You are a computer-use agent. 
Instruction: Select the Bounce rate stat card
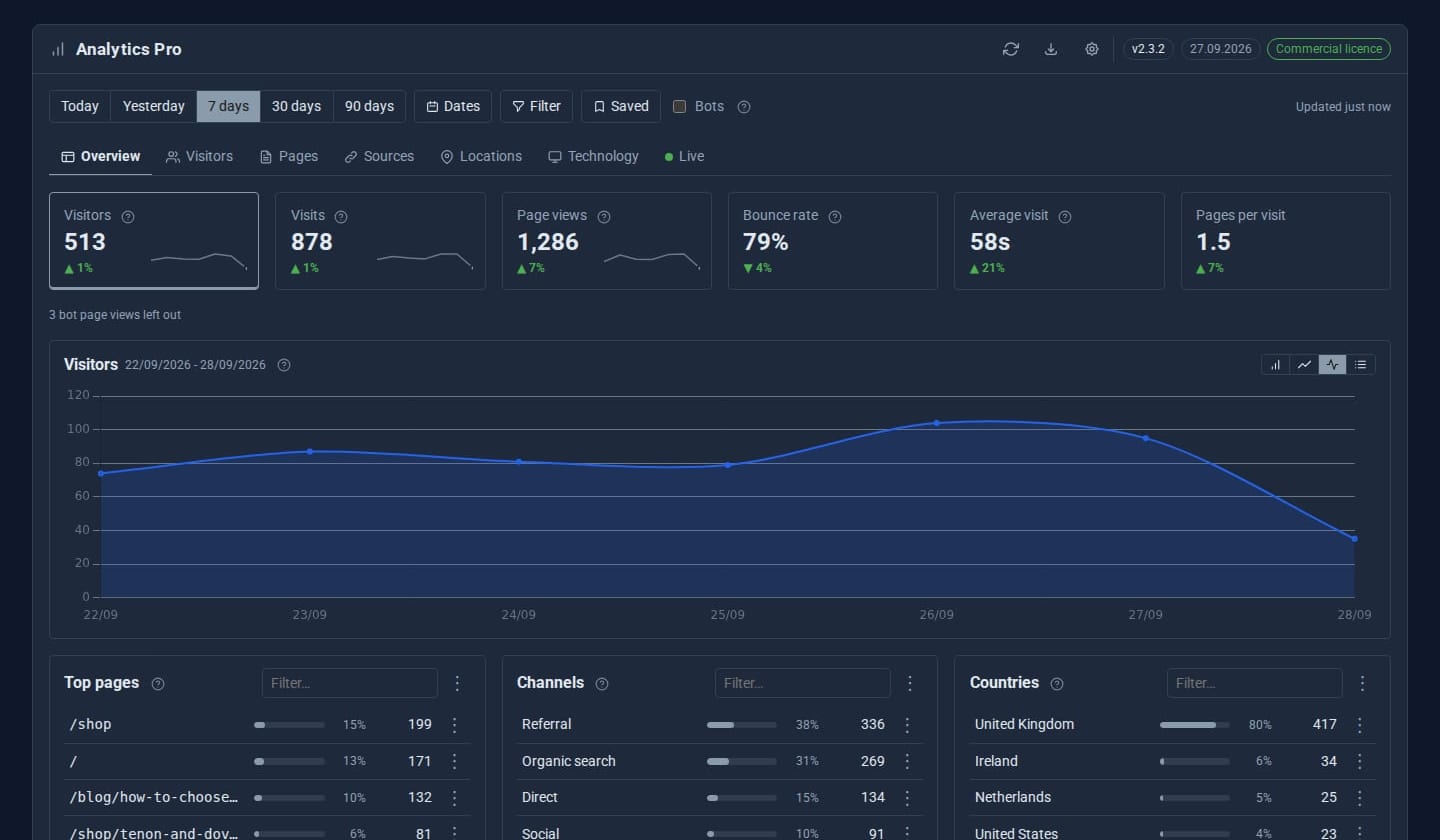[833, 241]
